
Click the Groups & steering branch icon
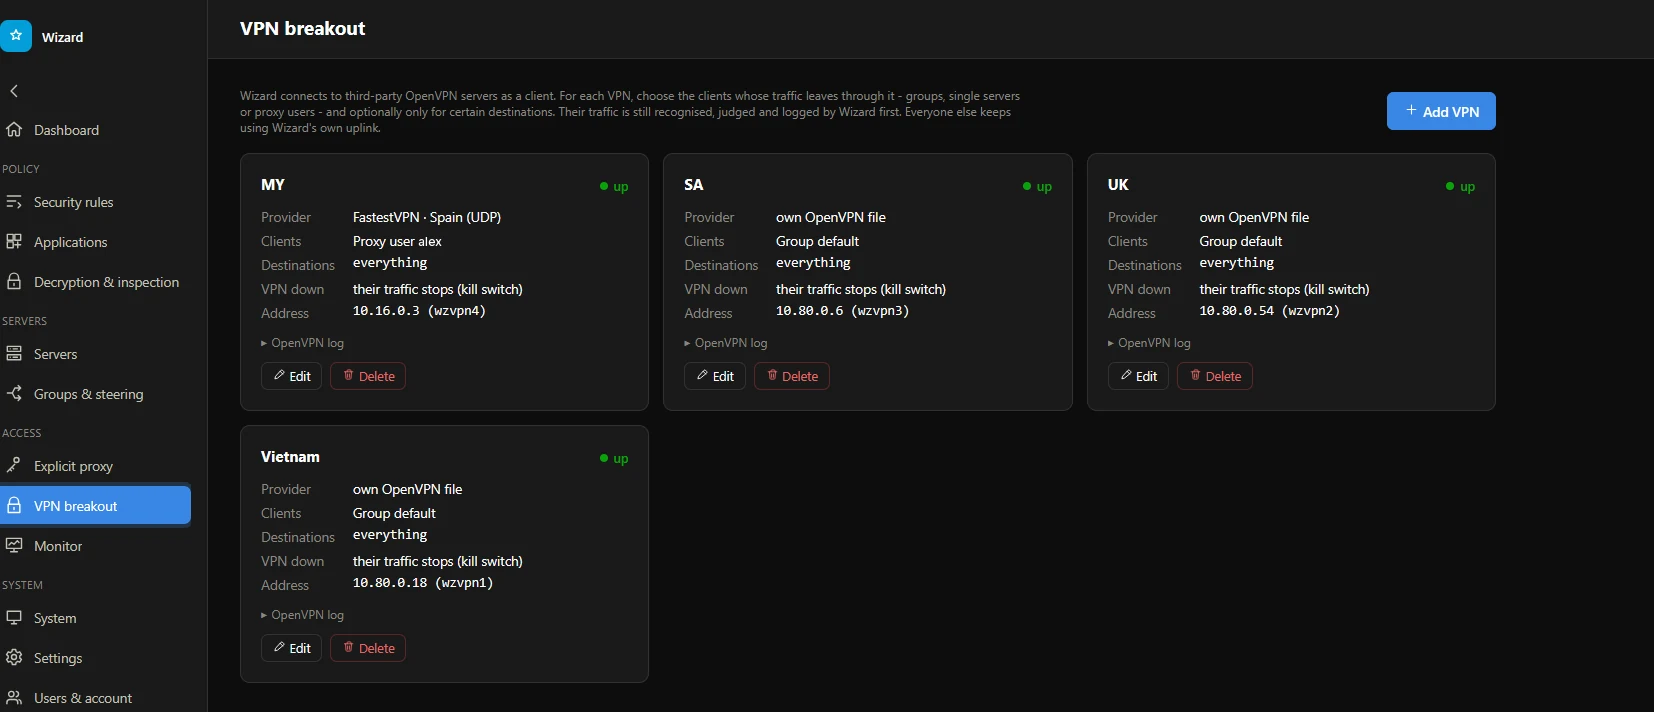(14, 394)
